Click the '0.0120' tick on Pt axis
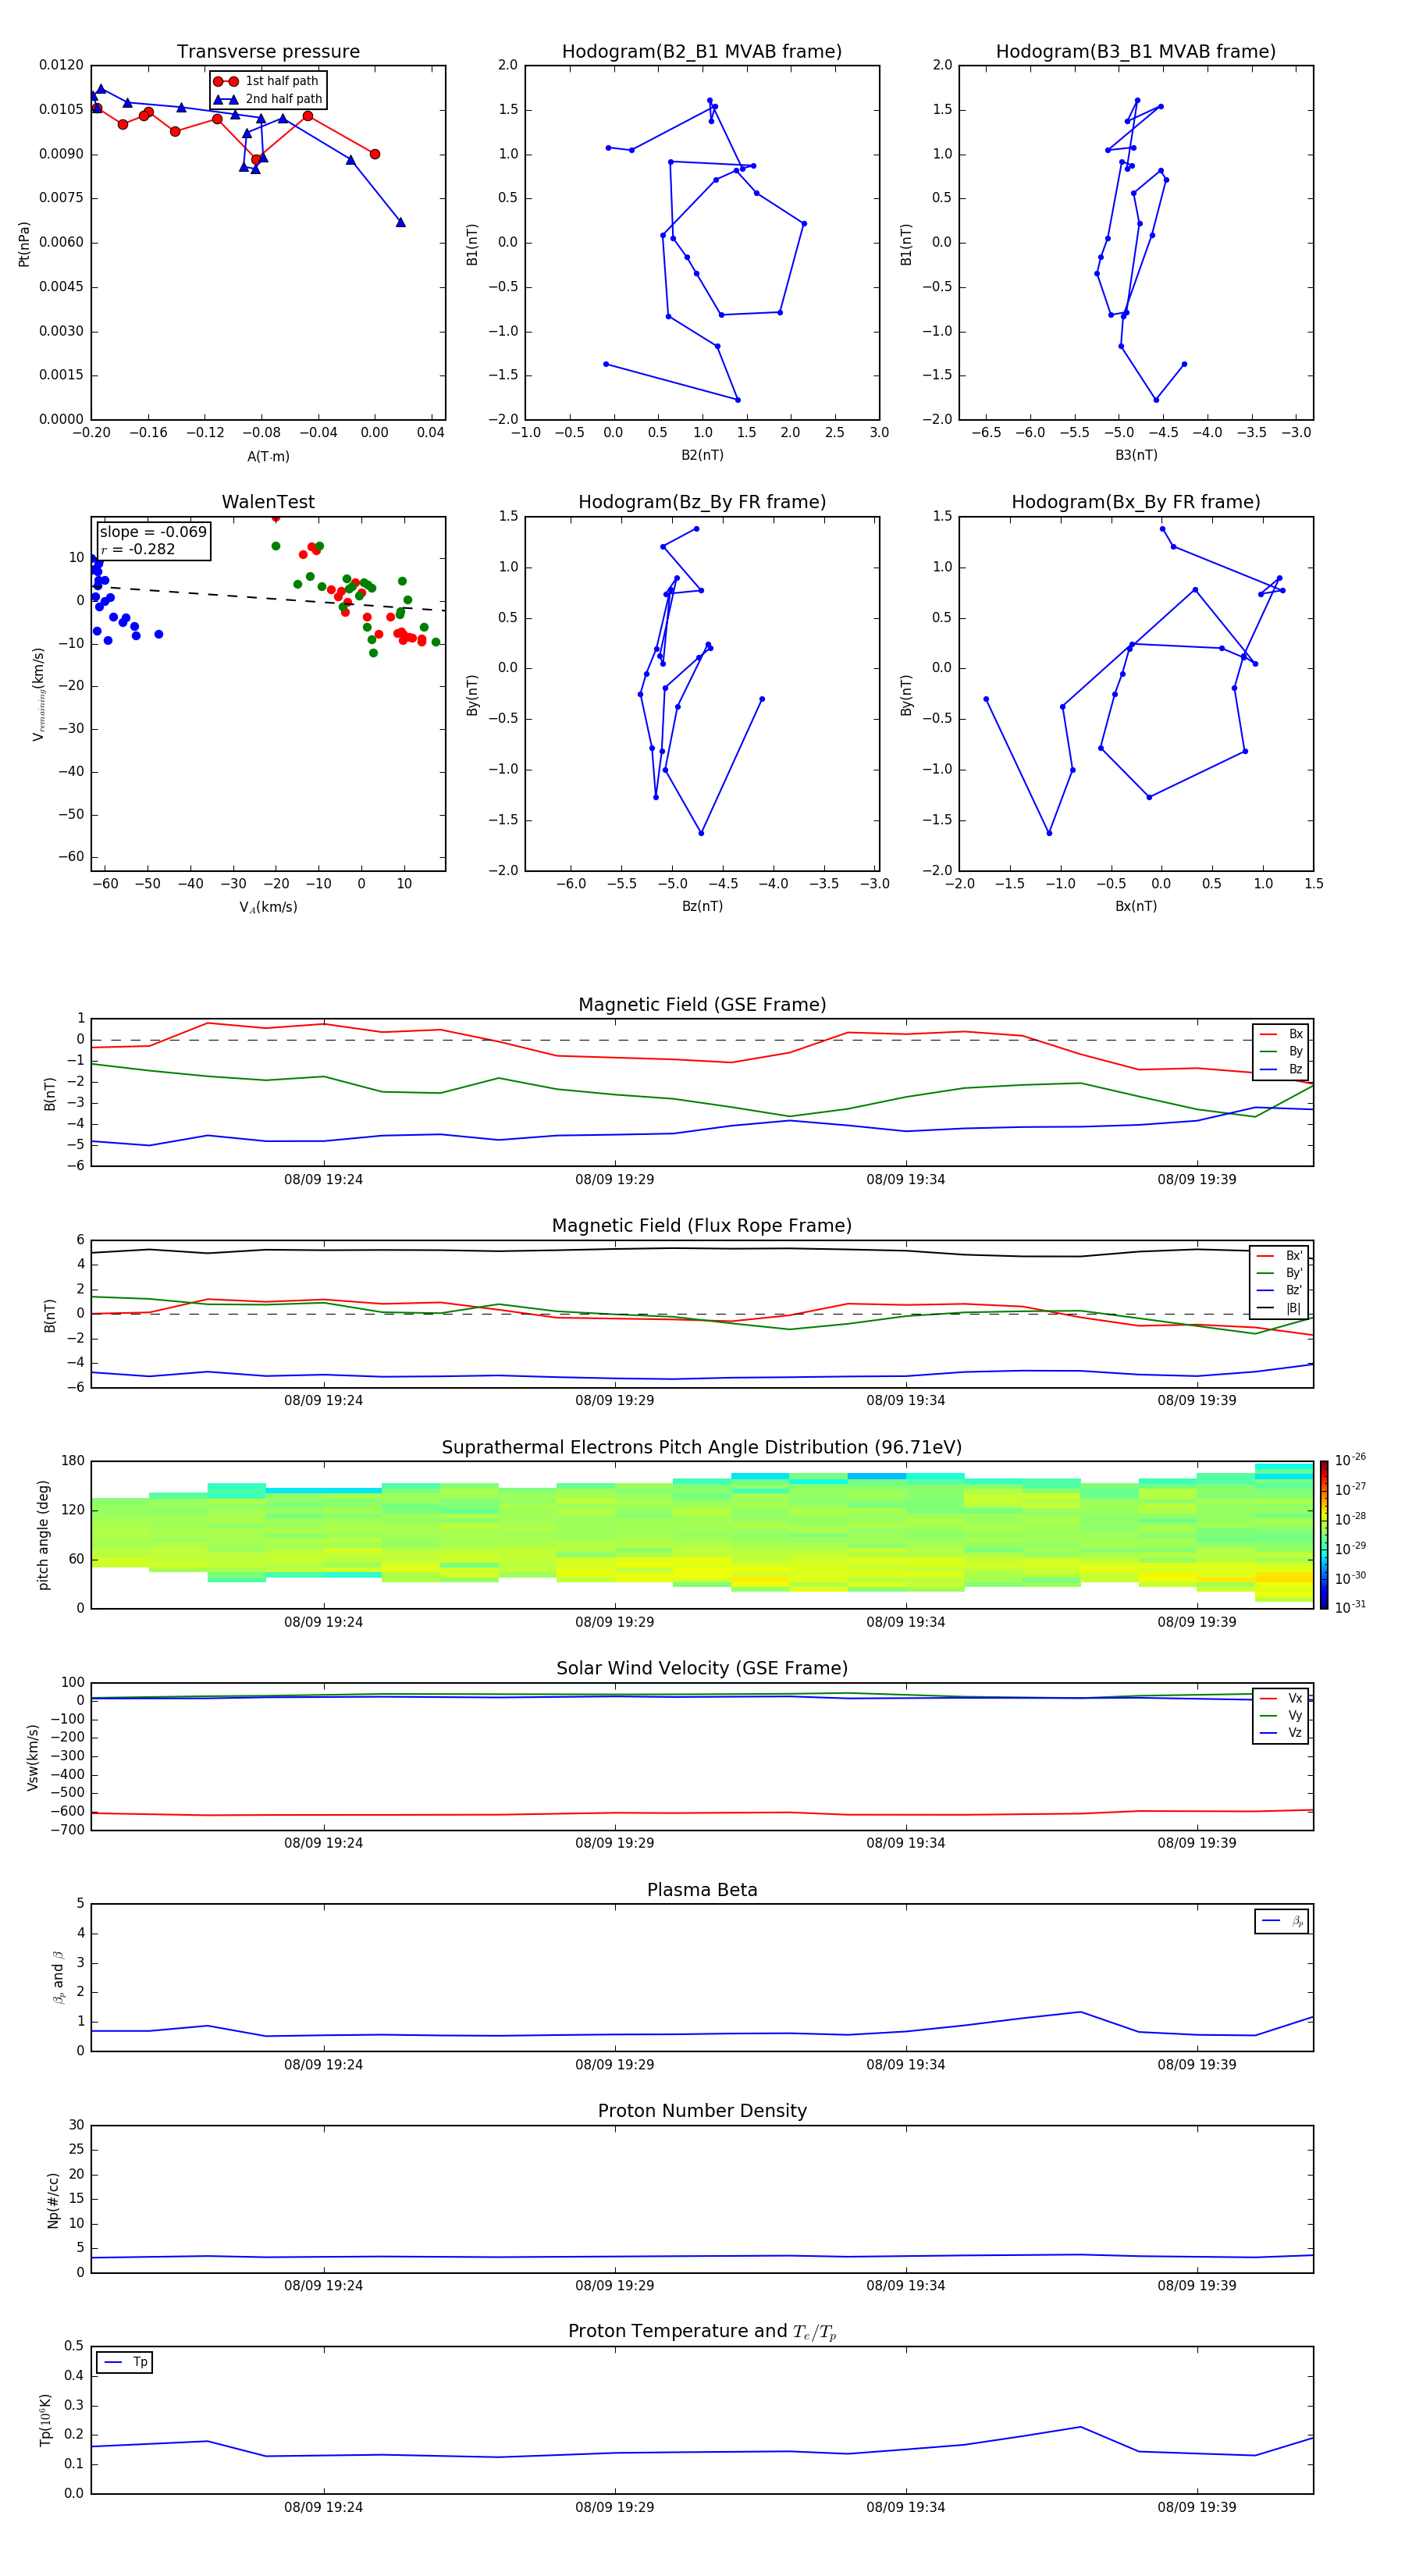The width and height of the screenshot is (1405, 2576). coord(62,65)
